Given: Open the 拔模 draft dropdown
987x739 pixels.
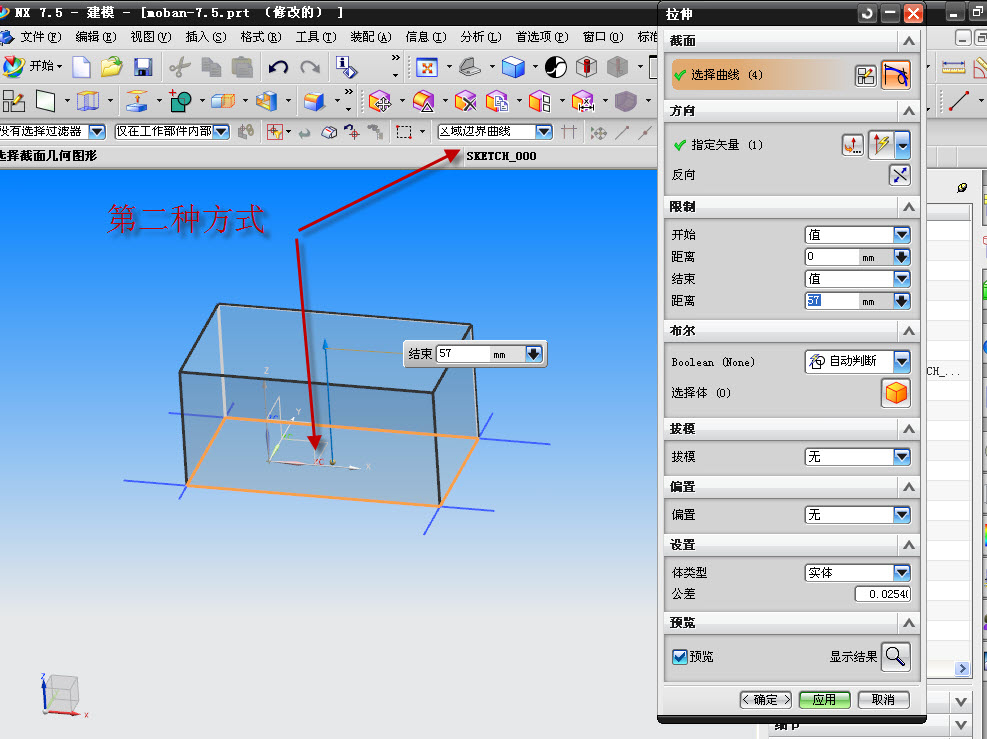Looking at the screenshot, I should [901, 457].
